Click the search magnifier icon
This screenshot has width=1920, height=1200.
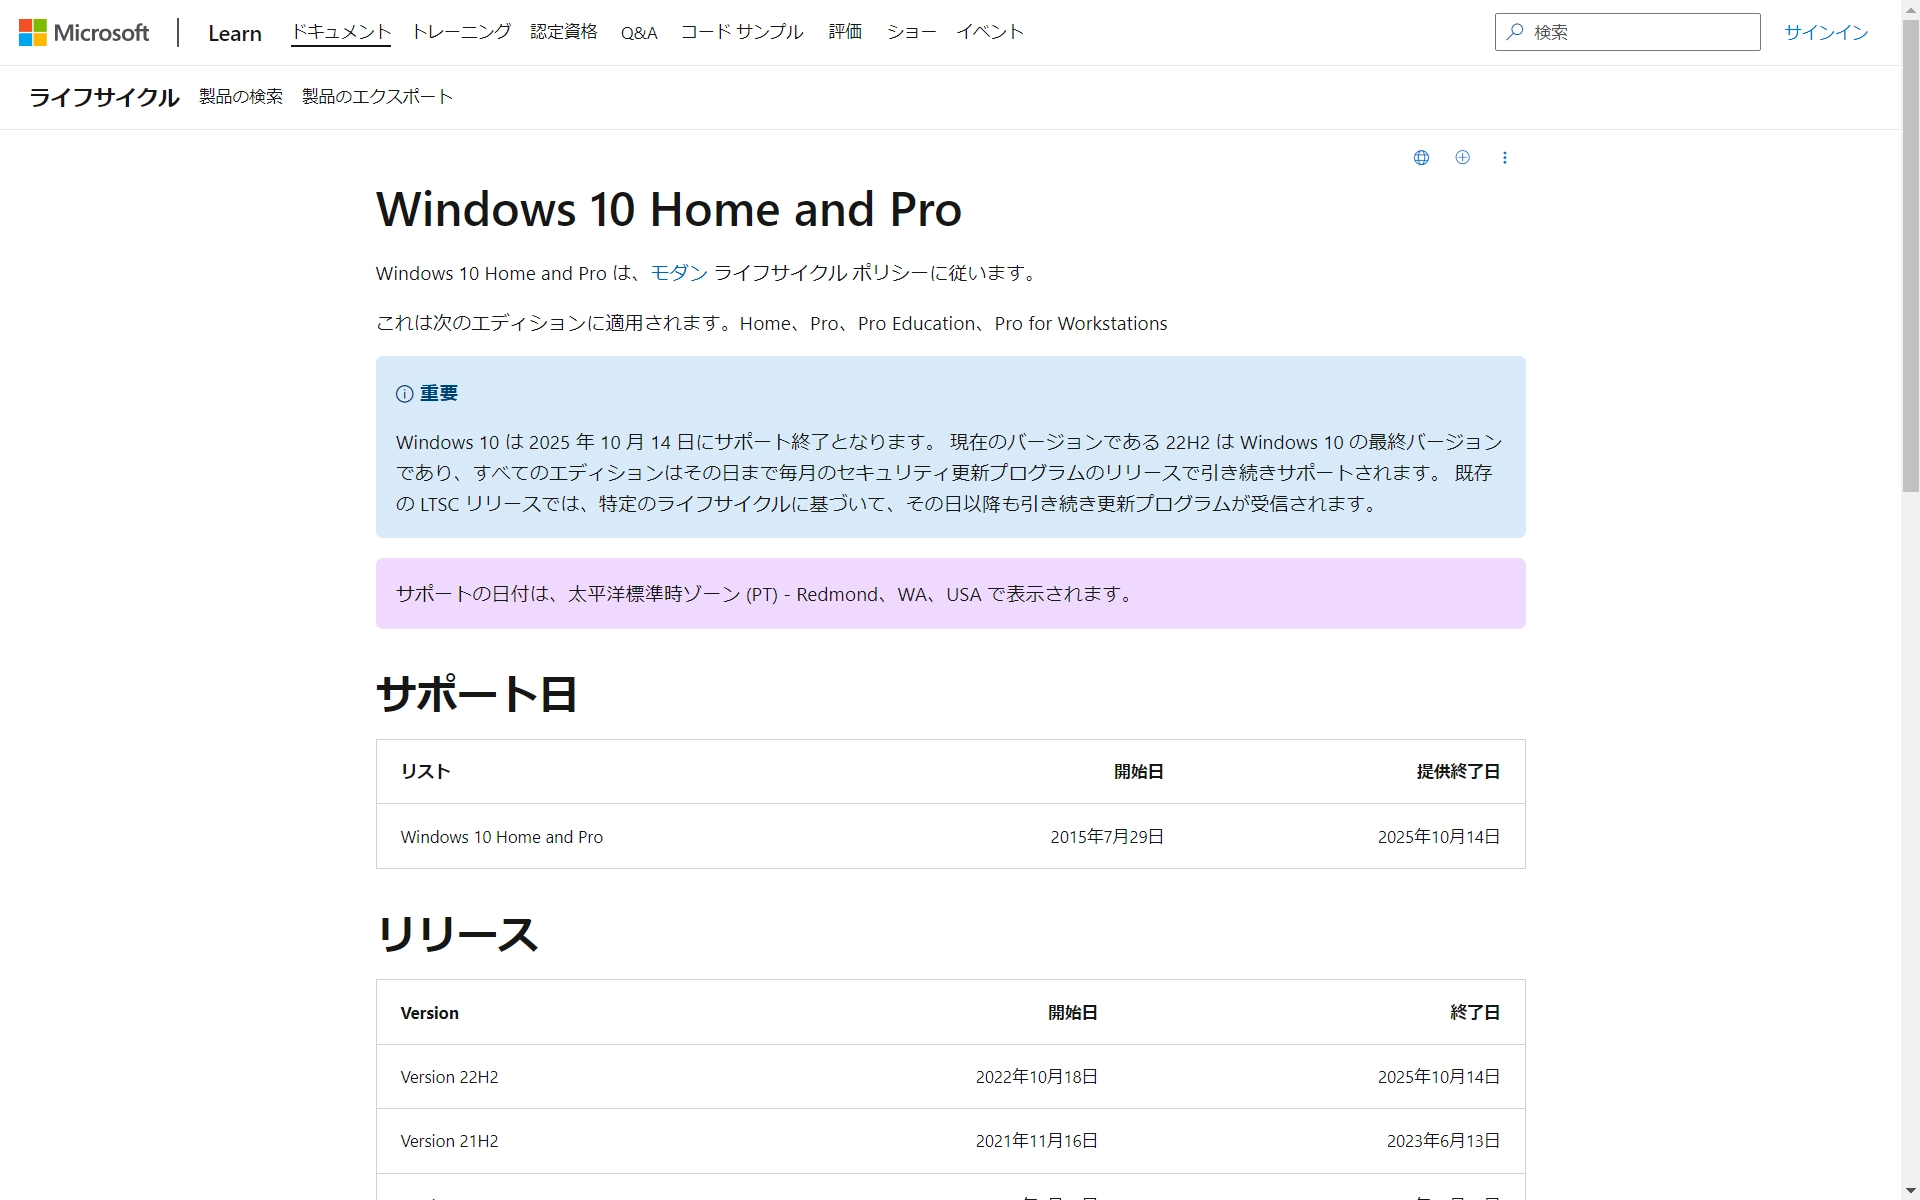[x=1515, y=30]
